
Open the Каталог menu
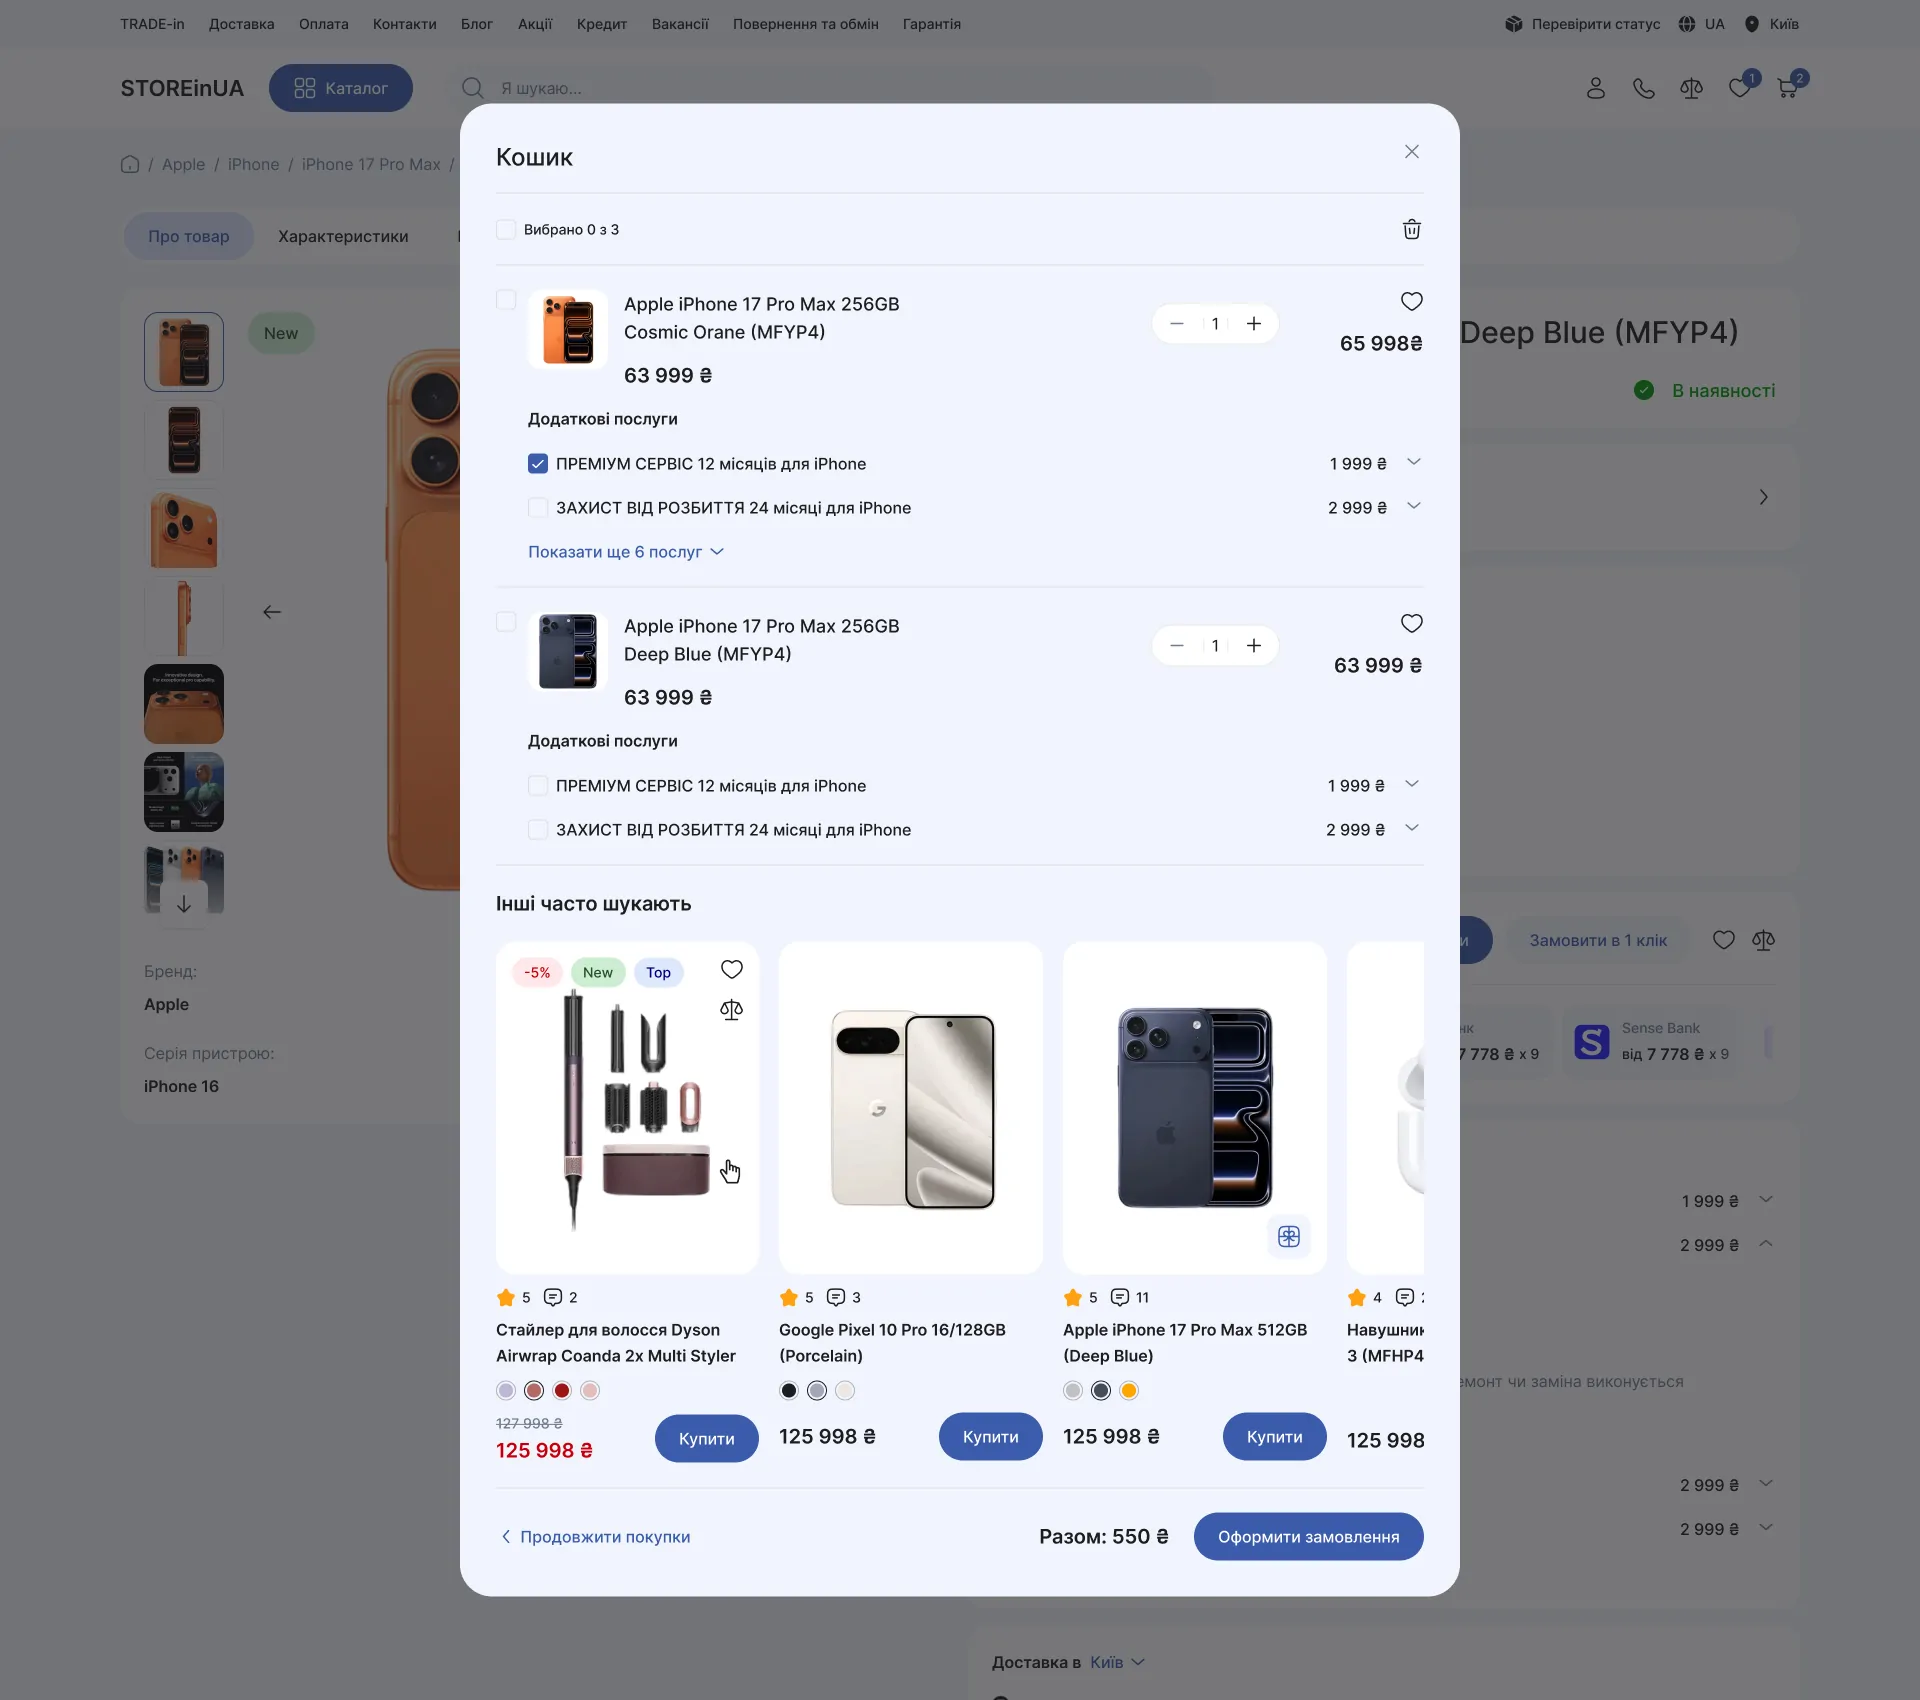(x=341, y=88)
